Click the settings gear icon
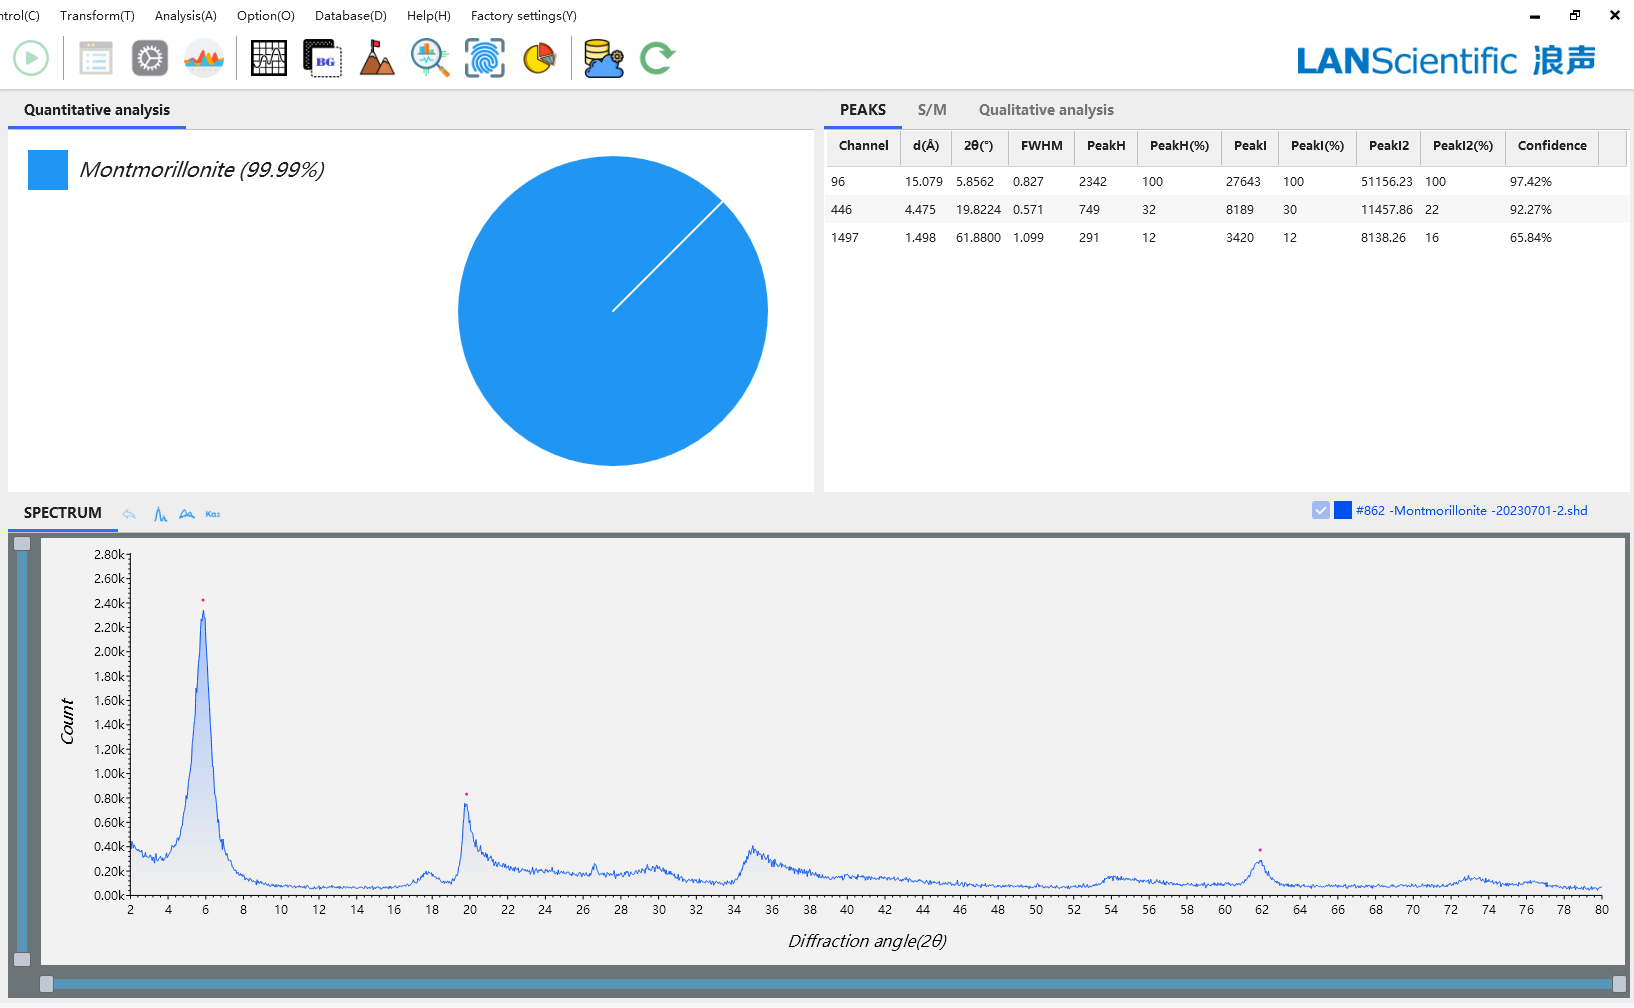 pos(149,58)
